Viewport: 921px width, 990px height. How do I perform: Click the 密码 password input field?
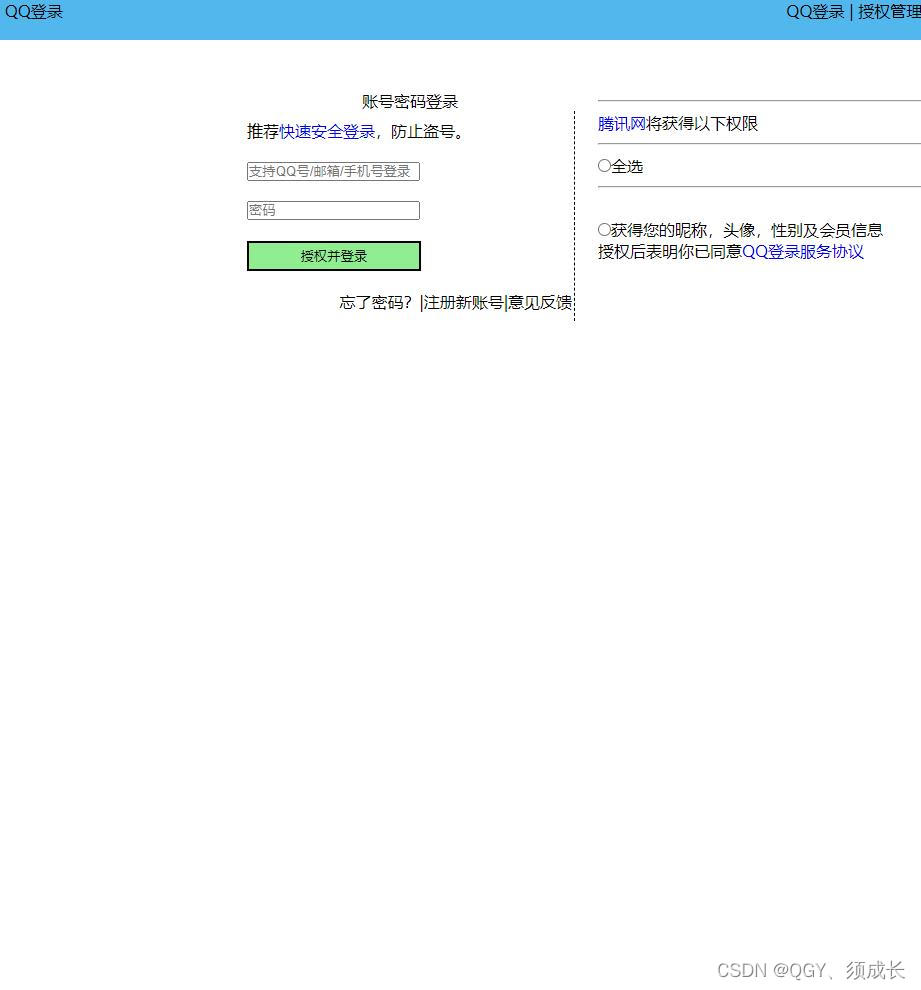[x=333, y=210]
